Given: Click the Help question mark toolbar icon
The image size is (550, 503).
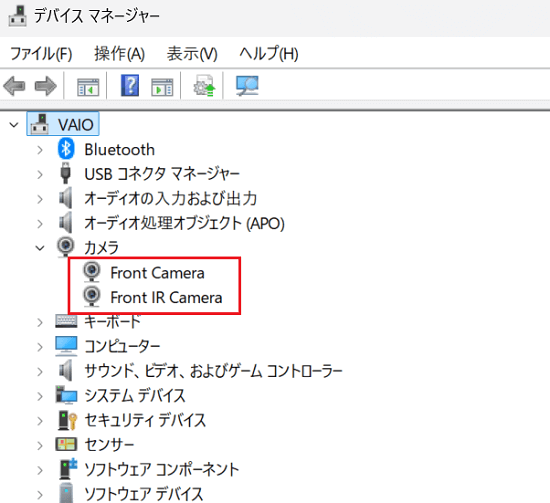Looking at the screenshot, I should pos(130,85).
